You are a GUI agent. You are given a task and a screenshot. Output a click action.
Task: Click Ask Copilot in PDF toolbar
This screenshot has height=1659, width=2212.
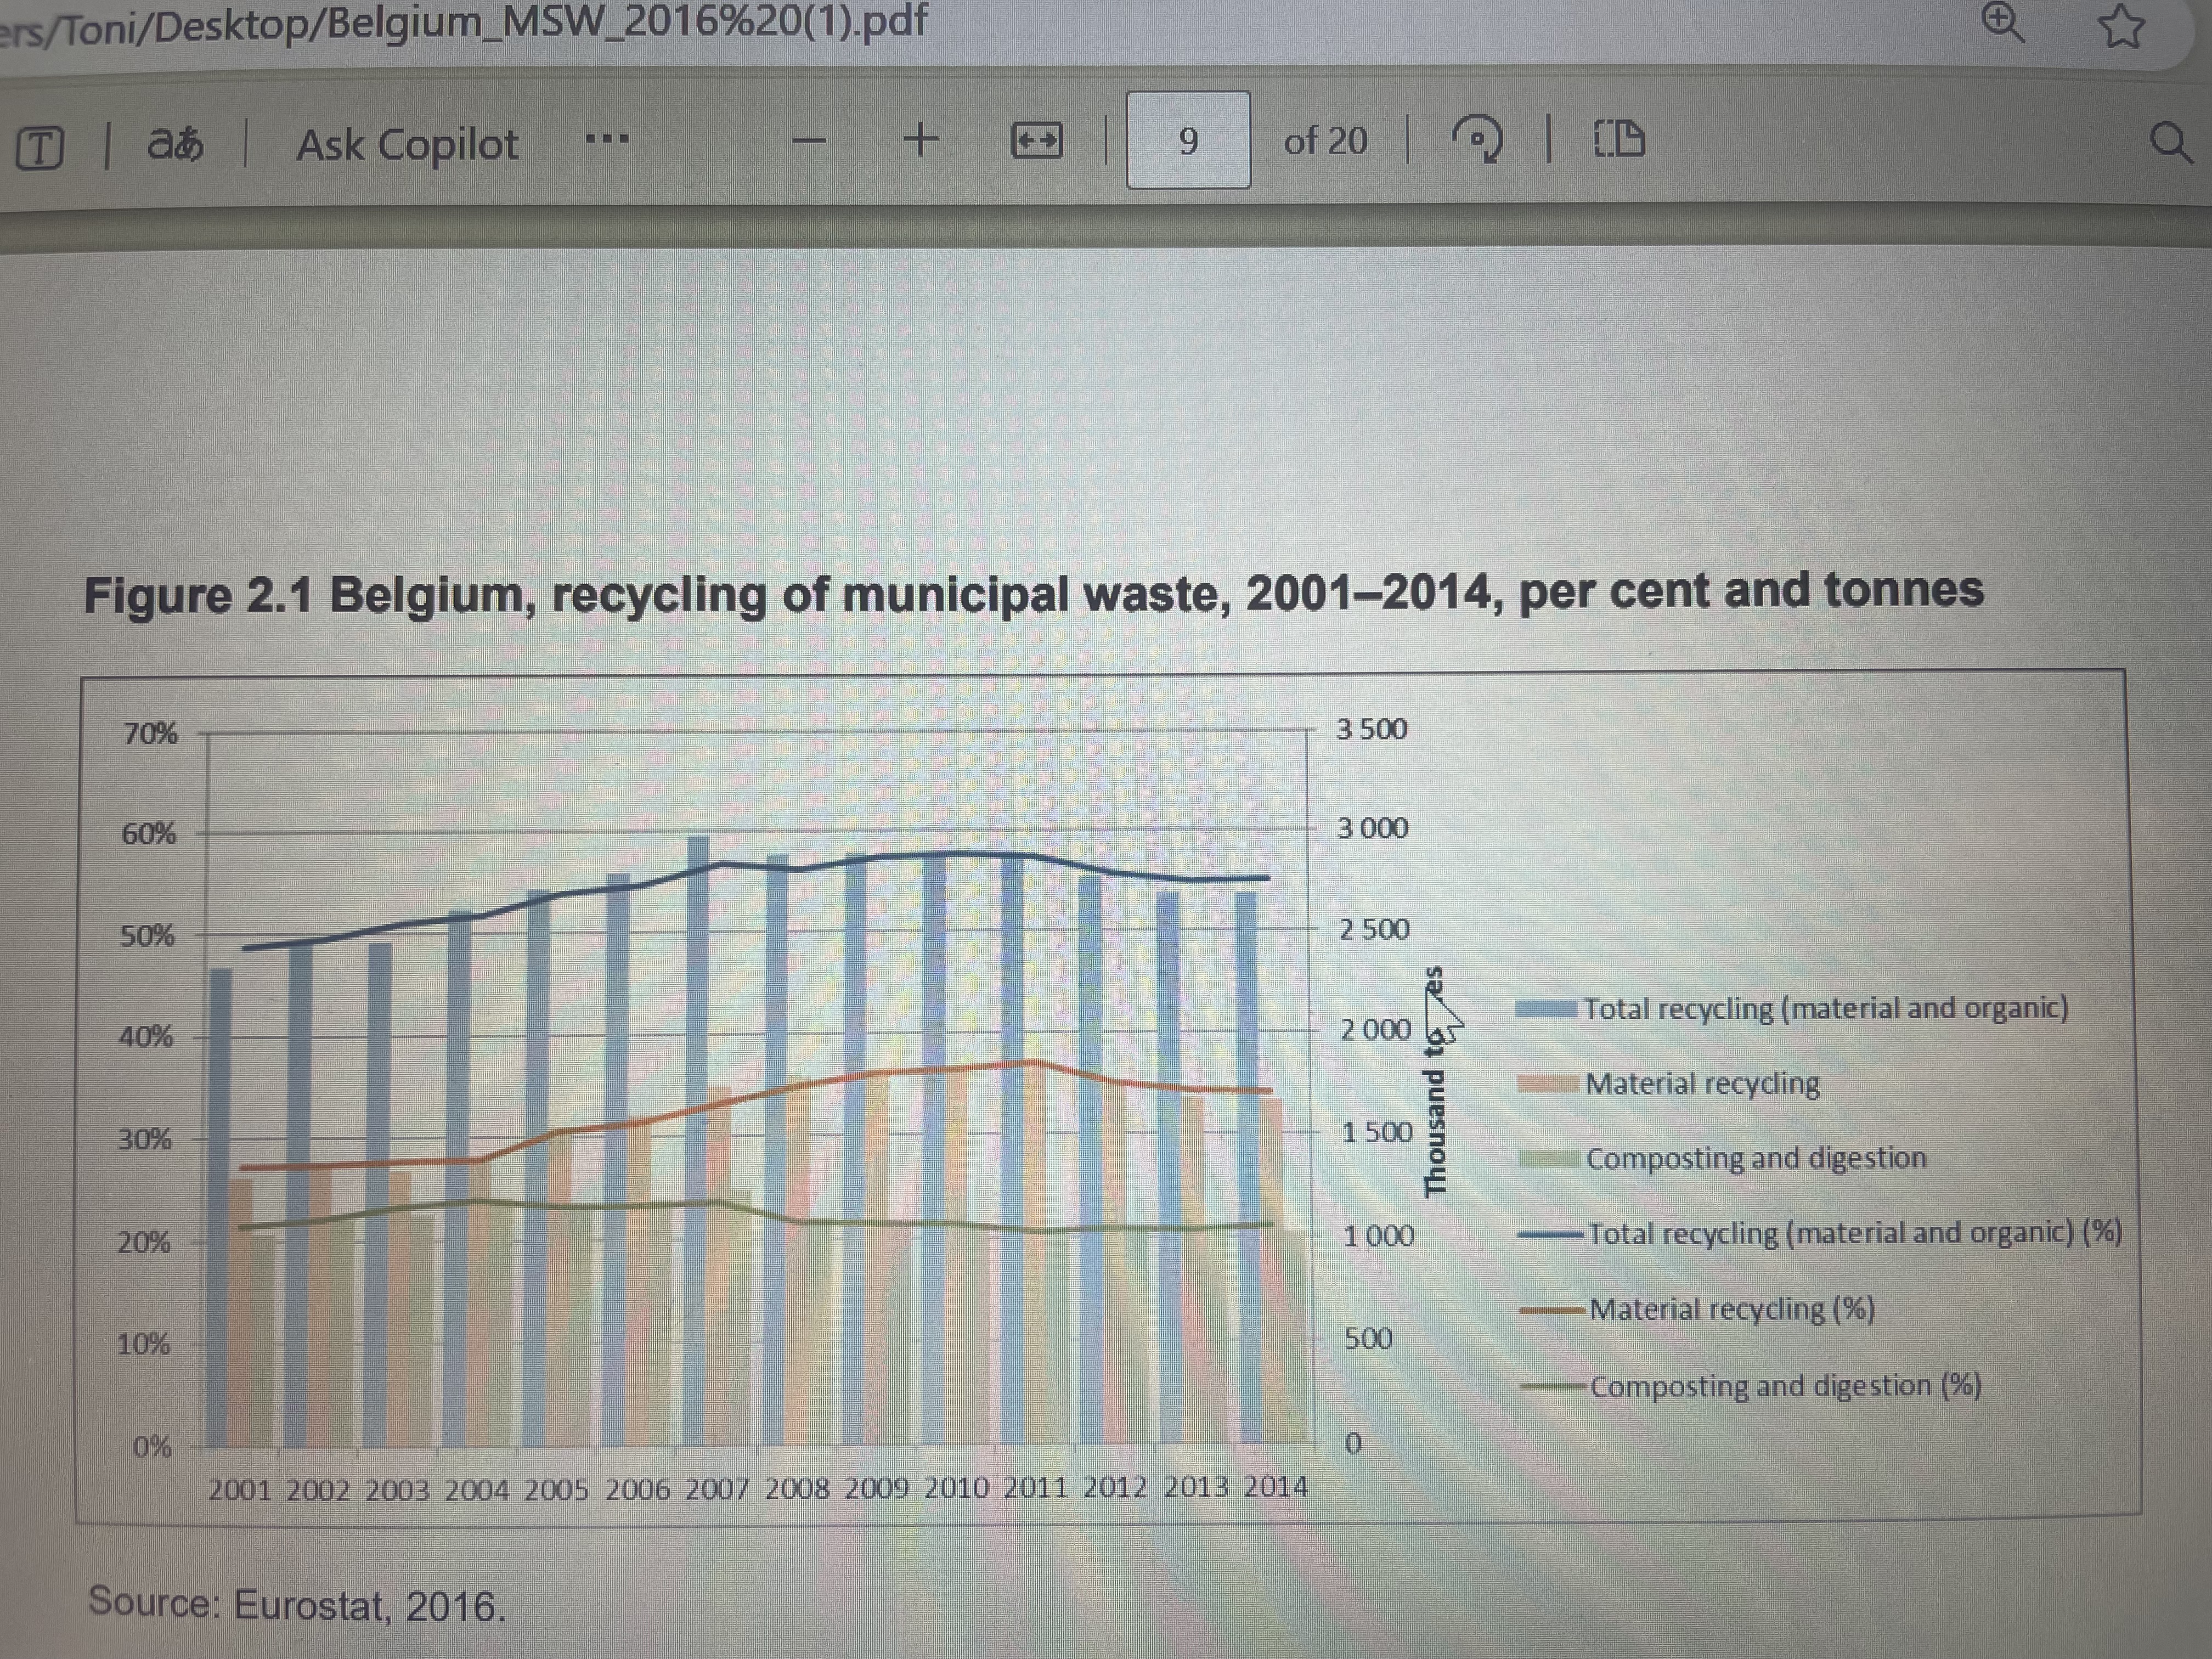(x=407, y=145)
